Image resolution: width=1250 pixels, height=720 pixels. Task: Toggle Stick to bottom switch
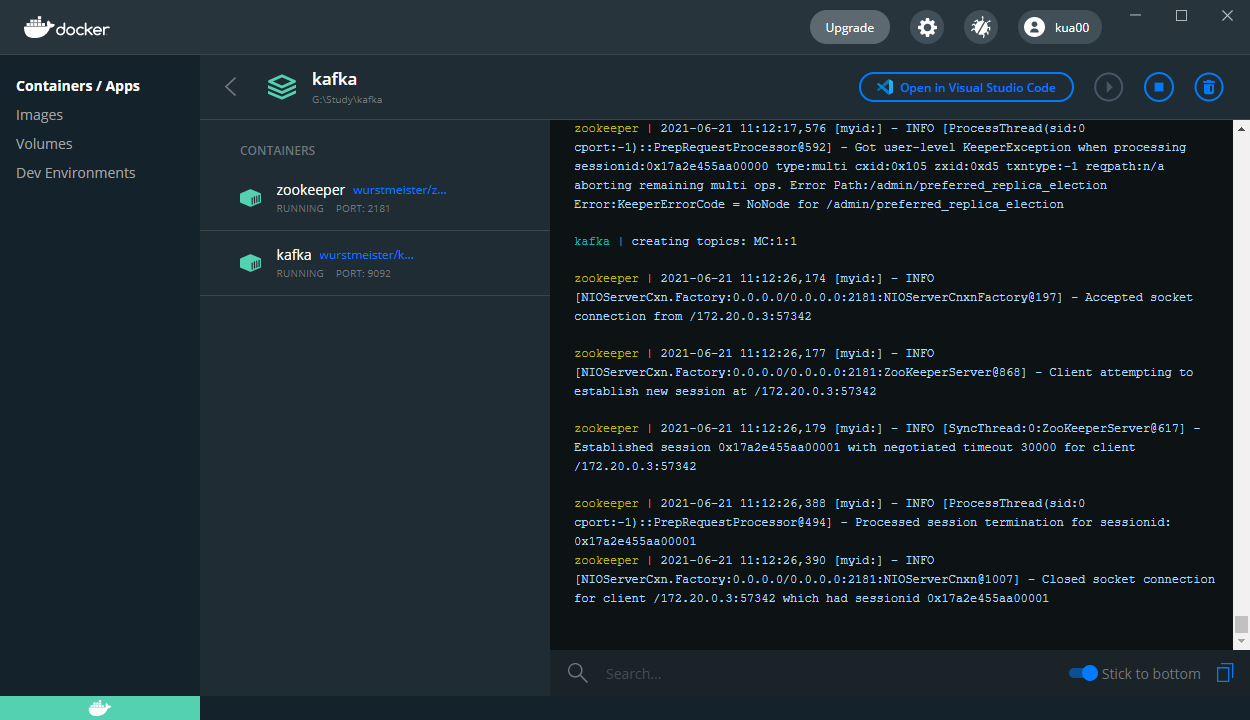(1083, 673)
